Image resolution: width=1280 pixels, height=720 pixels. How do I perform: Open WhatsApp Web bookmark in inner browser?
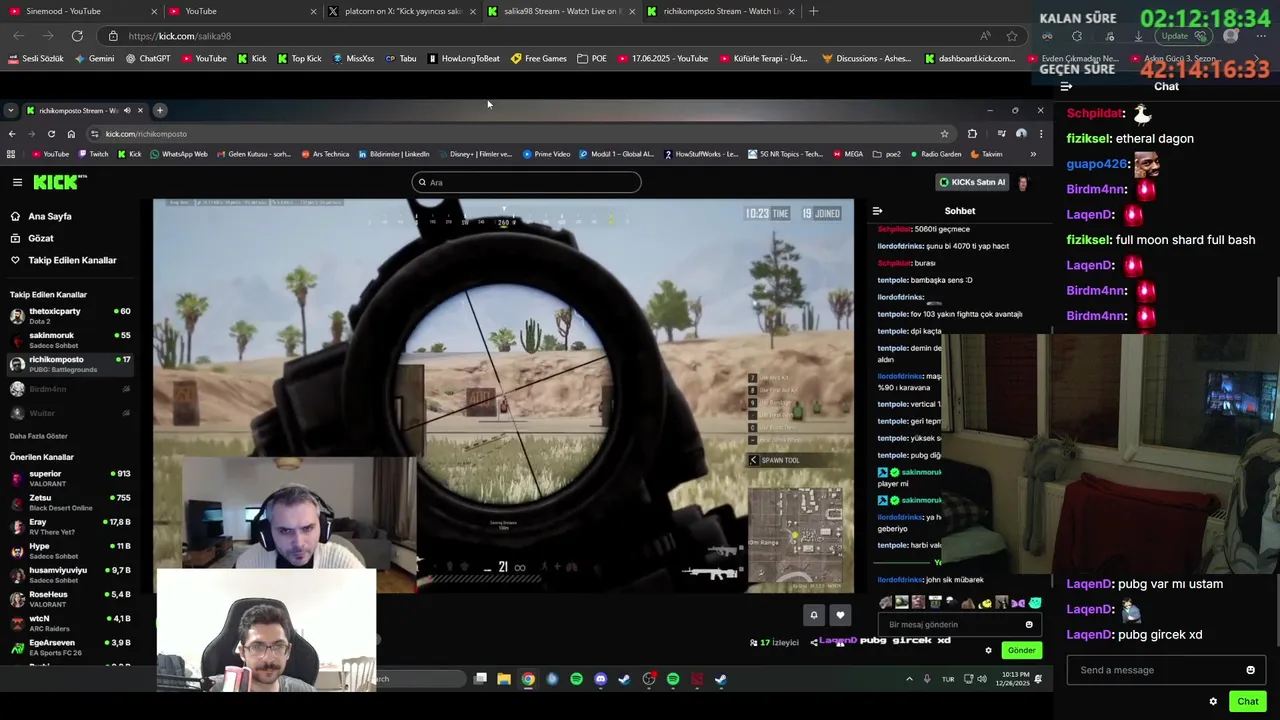[179, 154]
